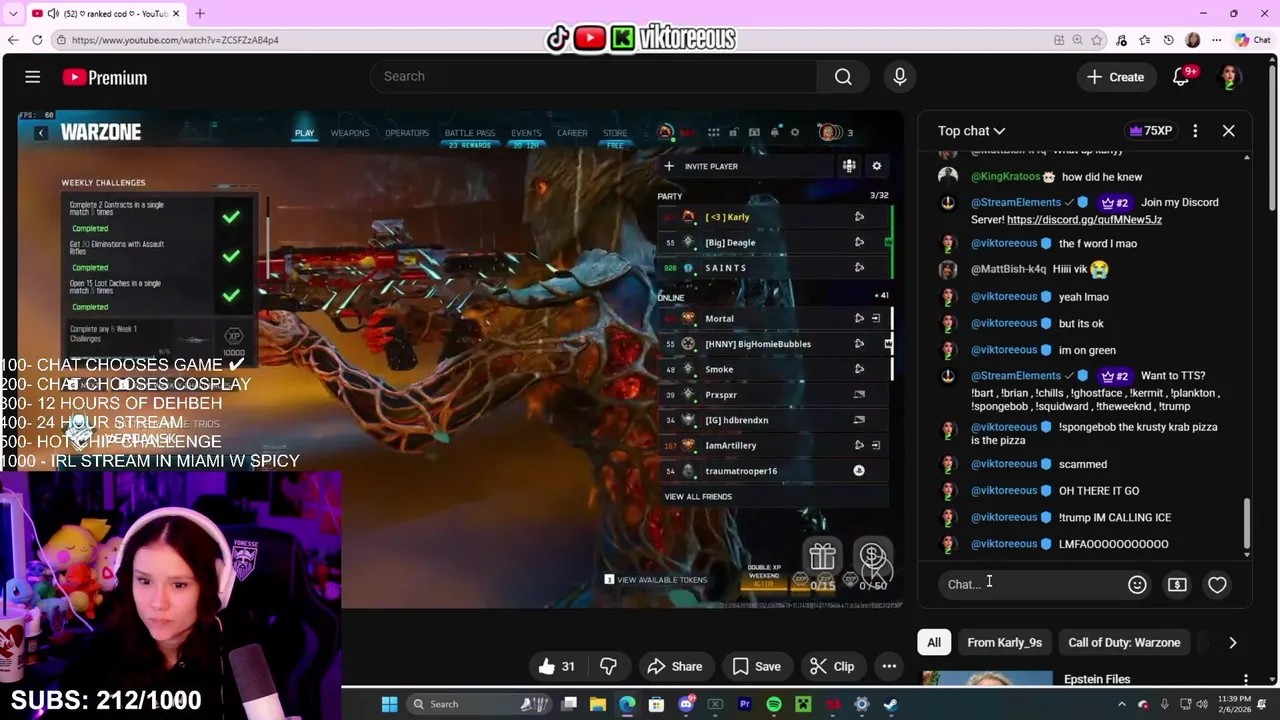The image size is (1280, 720).
Task: Click VIEW ALL FRIENDS in Warzone
Action: [x=698, y=497]
